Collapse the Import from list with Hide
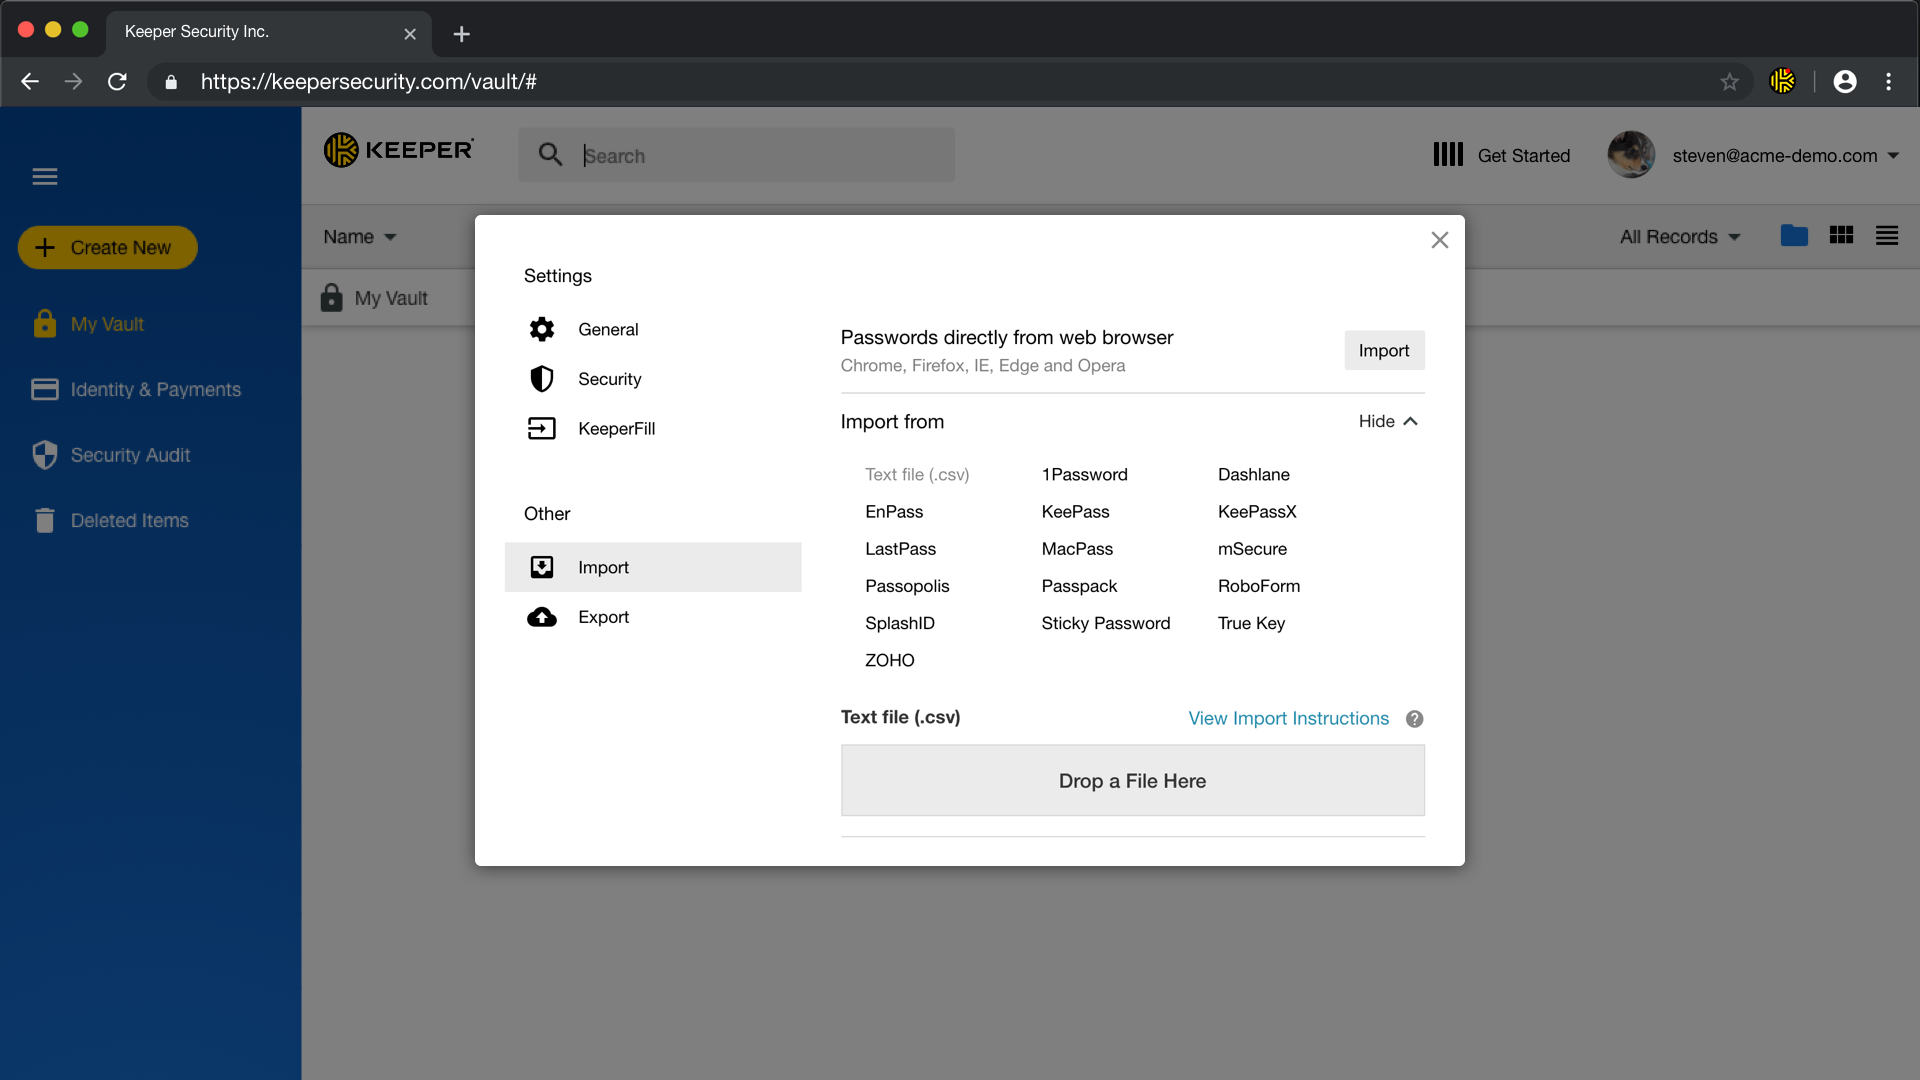 click(x=1388, y=421)
